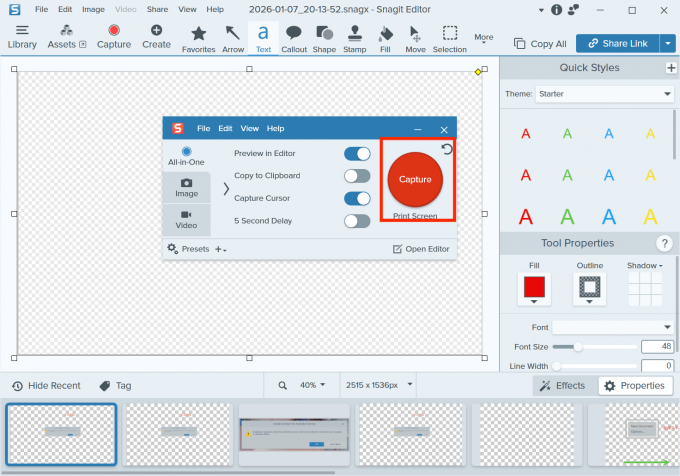The width and height of the screenshot is (680, 476).
Task: Open the Tool Properties help icon
Action: point(663,243)
